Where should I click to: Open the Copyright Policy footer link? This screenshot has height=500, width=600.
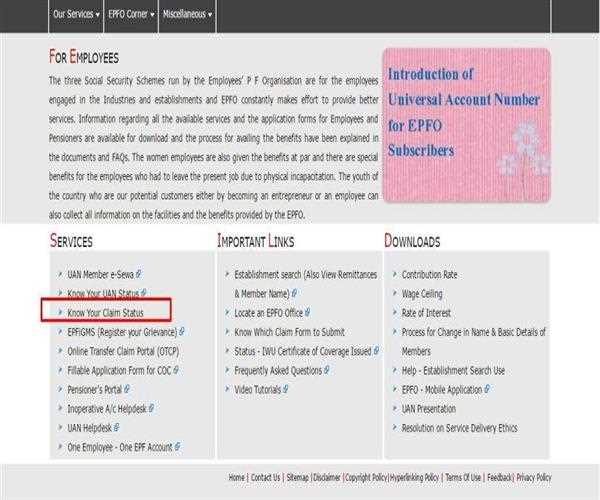(x=366, y=477)
